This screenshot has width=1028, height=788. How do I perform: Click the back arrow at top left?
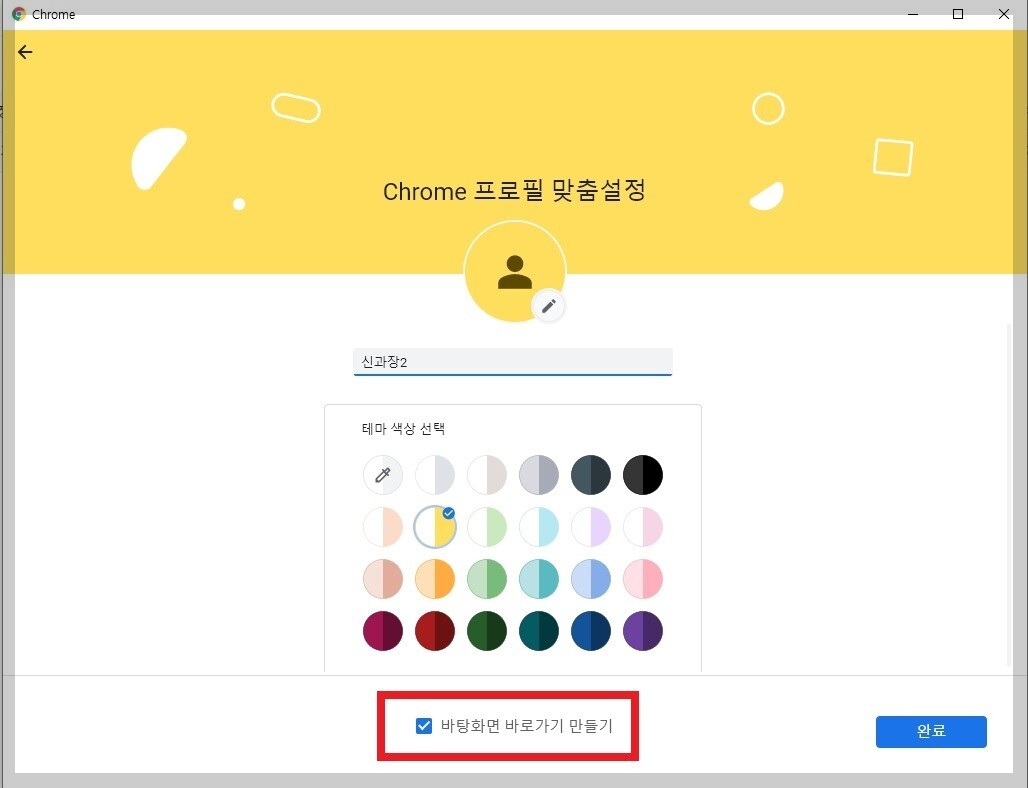point(25,52)
